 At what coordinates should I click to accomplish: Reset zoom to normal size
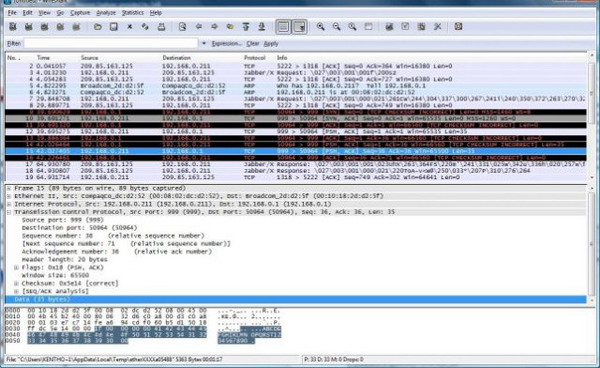352,27
